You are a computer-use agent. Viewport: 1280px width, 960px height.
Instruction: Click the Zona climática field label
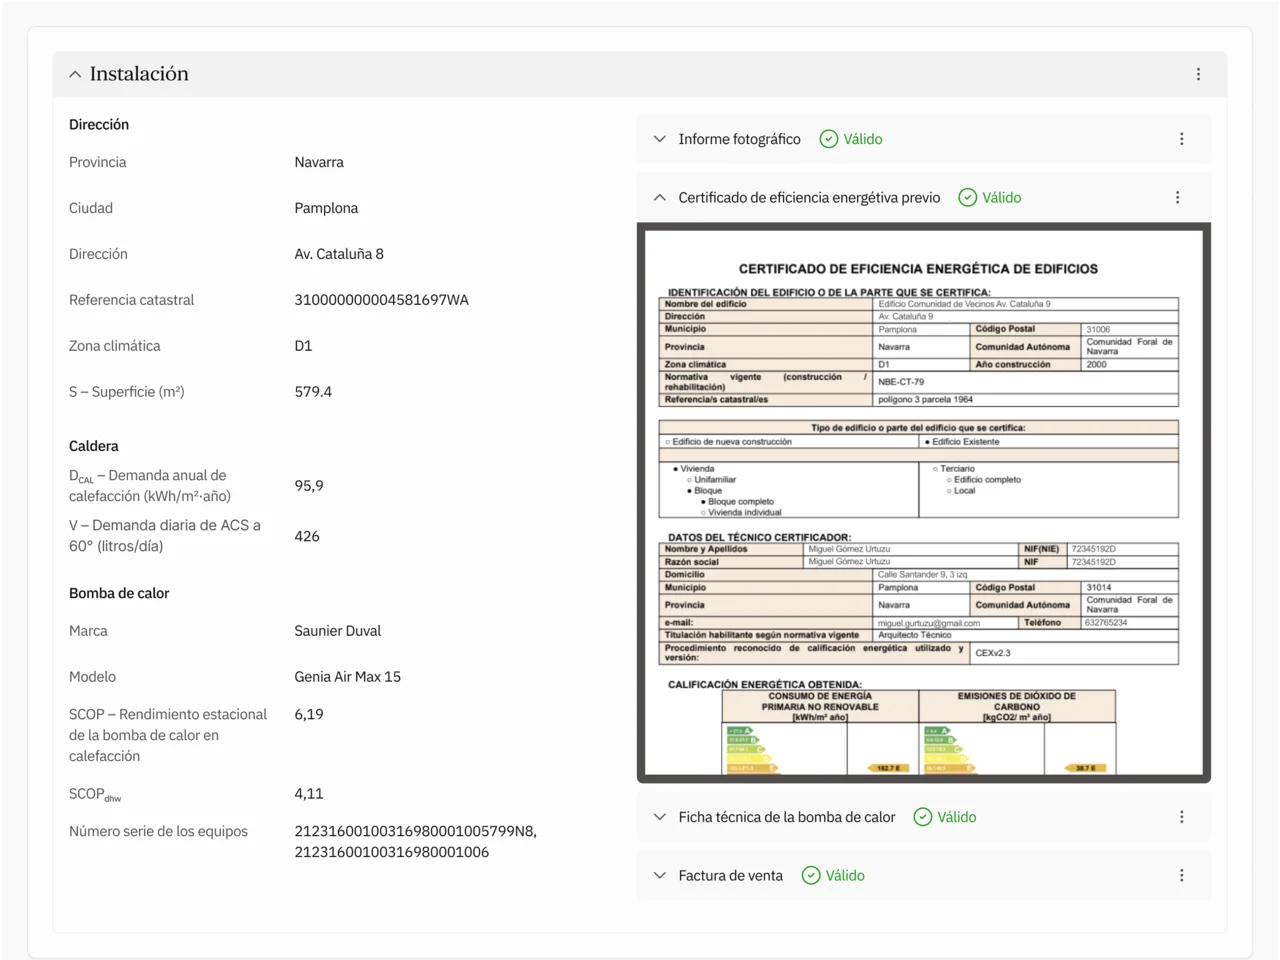[x=115, y=346]
